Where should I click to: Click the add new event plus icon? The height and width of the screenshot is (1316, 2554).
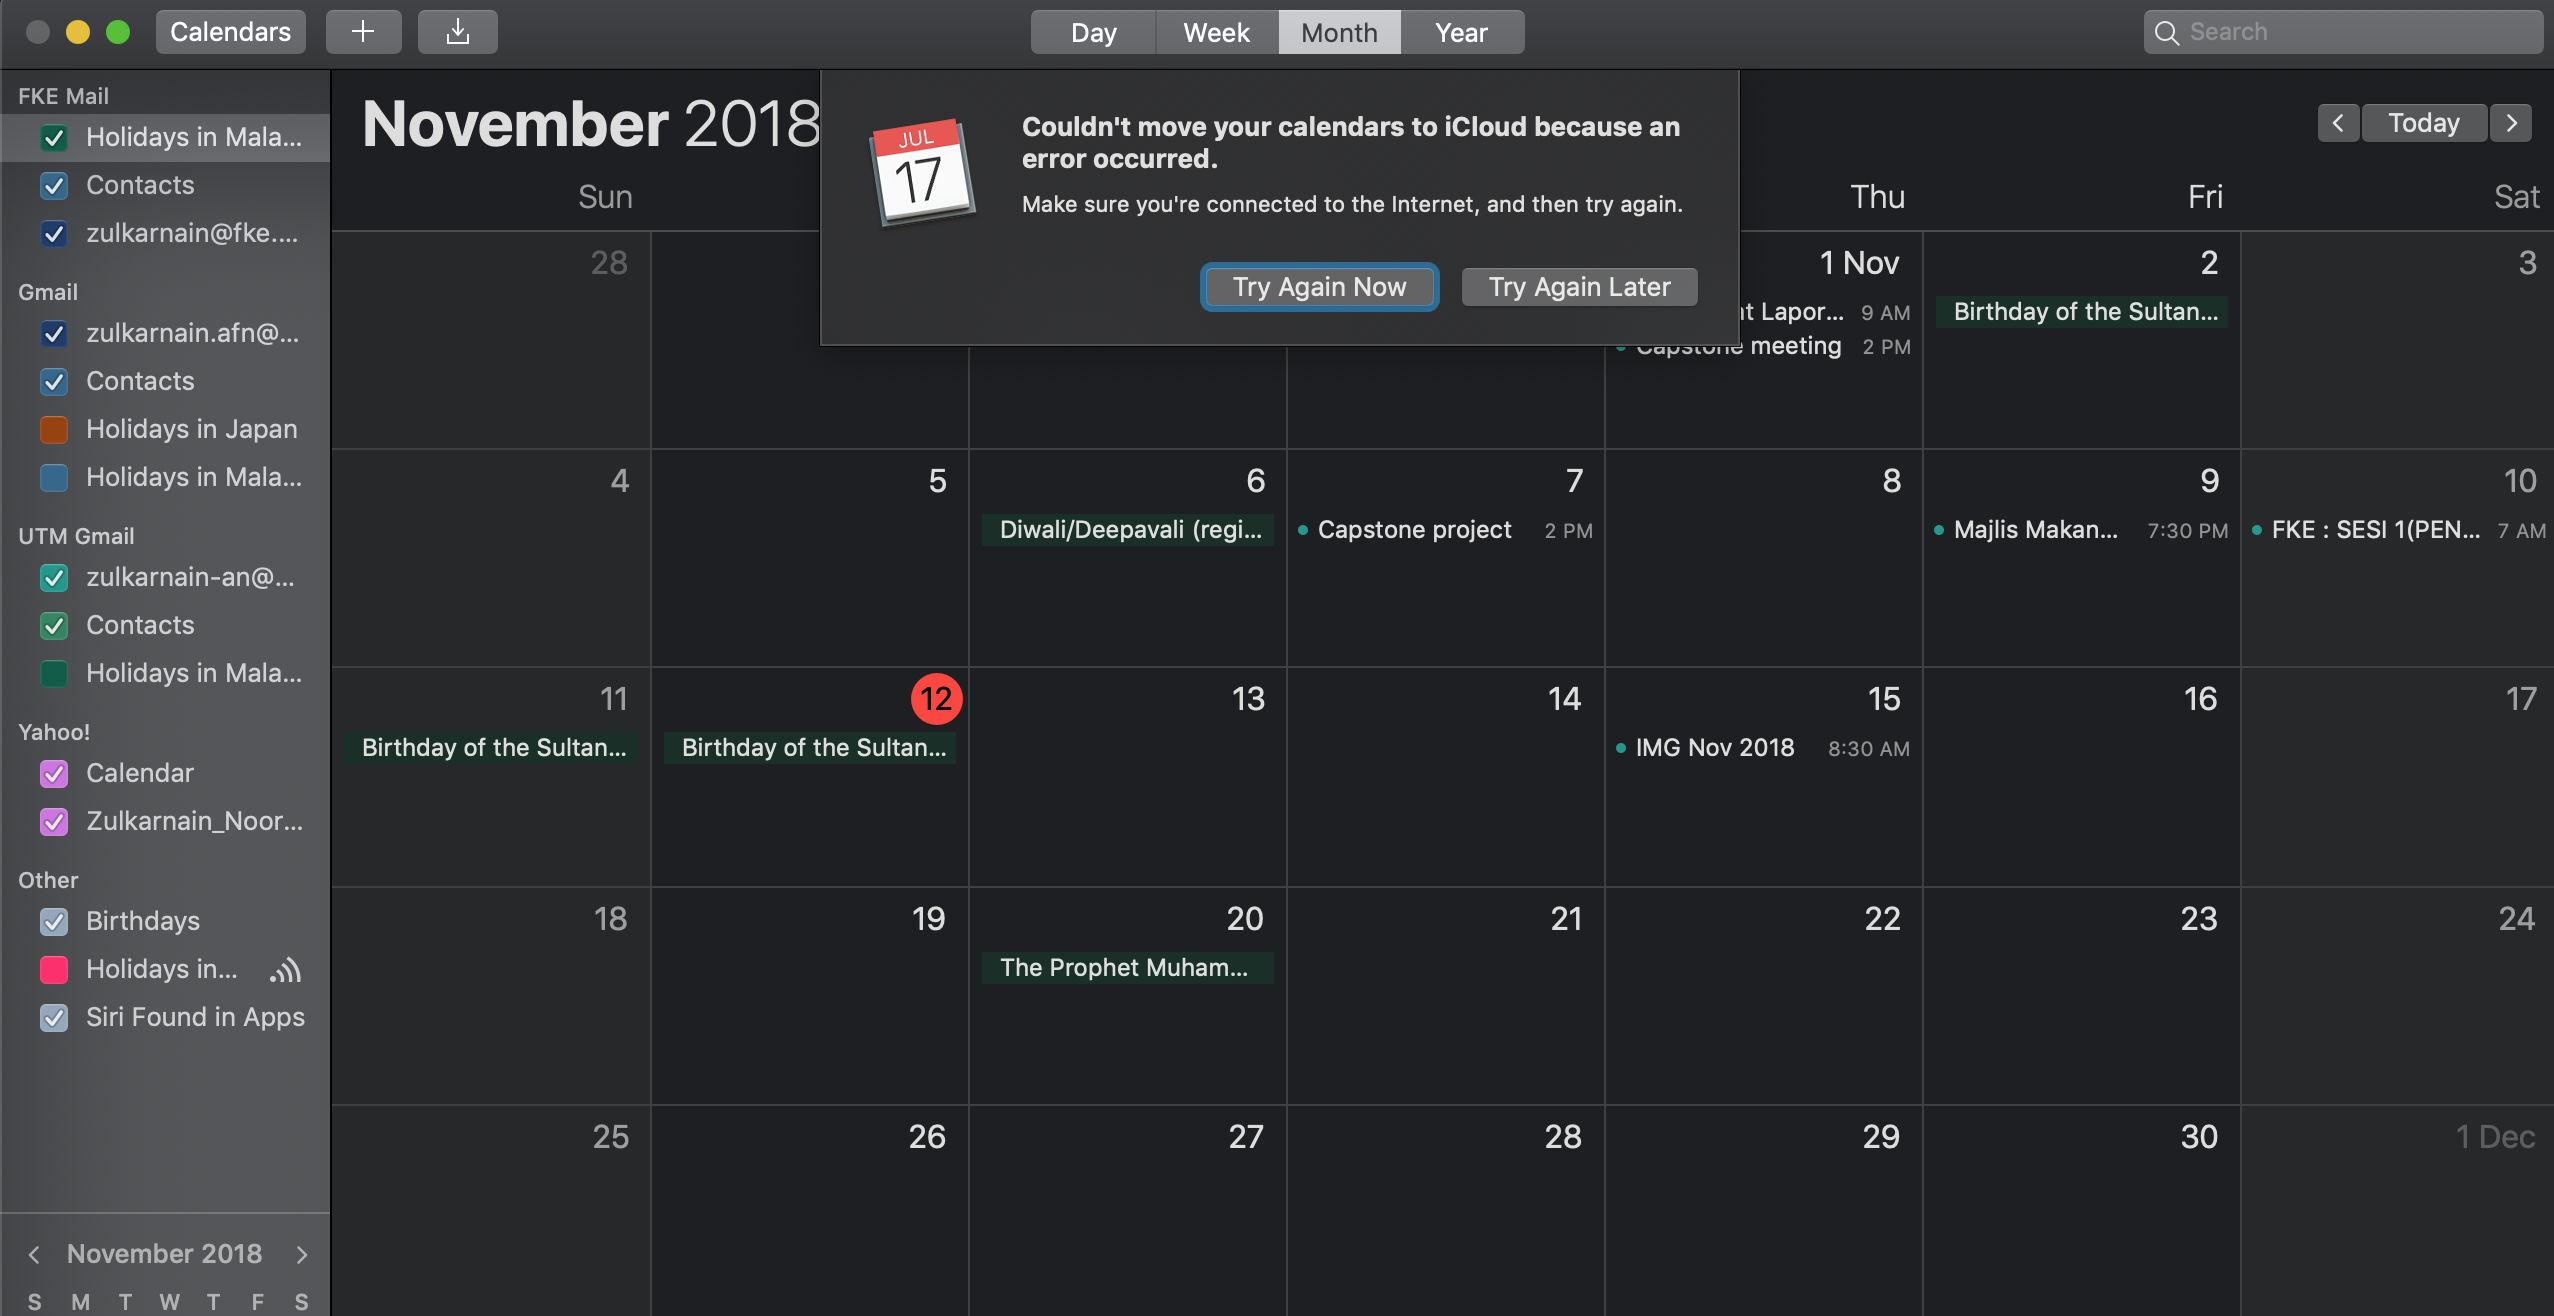click(363, 32)
